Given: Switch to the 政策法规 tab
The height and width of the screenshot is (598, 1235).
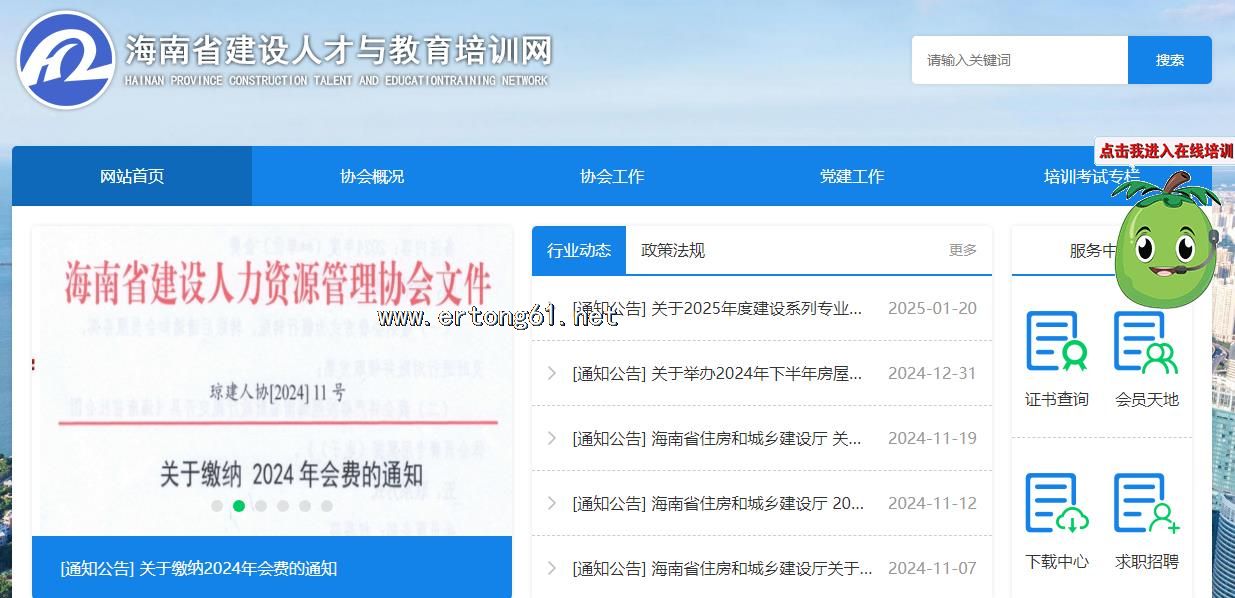Looking at the screenshot, I should pyautogui.click(x=673, y=250).
